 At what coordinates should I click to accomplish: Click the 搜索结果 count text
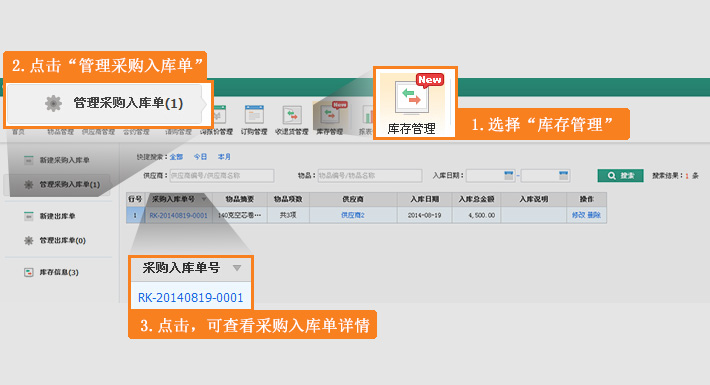tap(676, 175)
